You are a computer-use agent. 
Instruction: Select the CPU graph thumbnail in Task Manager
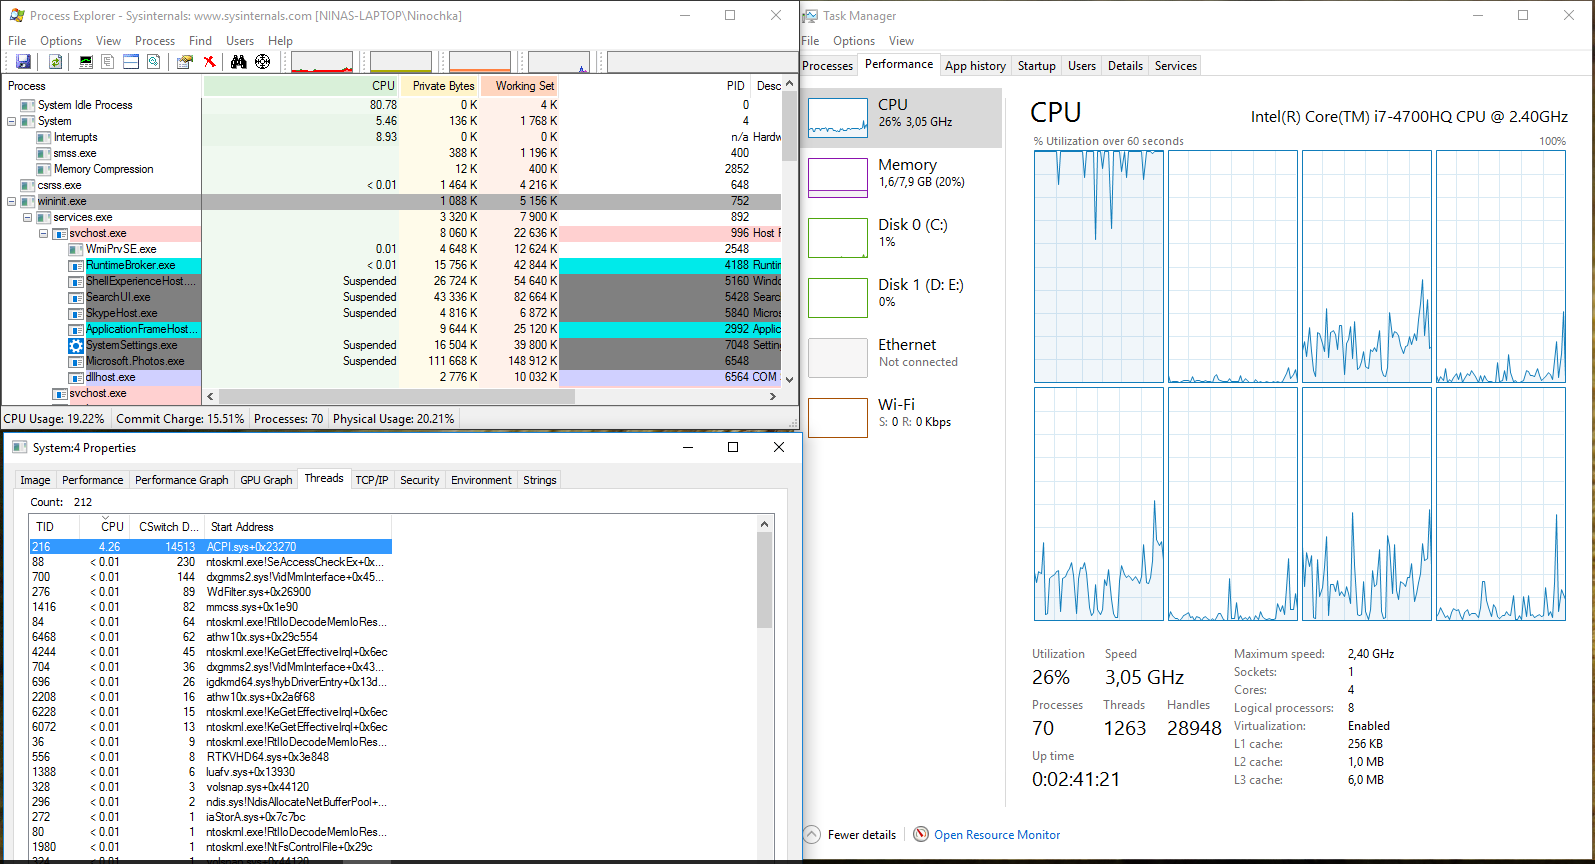[x=838, y=118]
